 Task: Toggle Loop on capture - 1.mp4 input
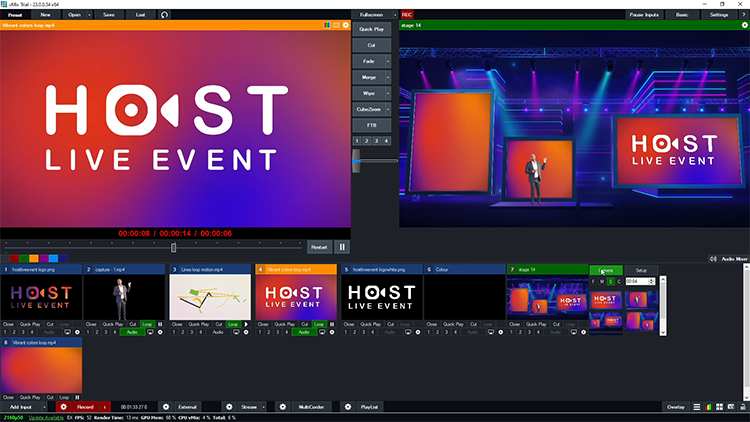pyautogui.click(x=148, y=324)
